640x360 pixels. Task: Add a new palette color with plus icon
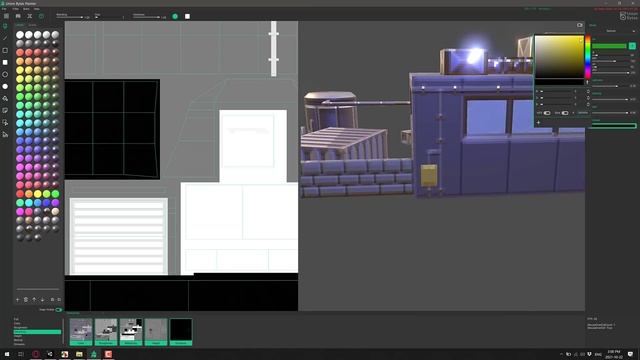pyautogui.click(x=17, y=300)
